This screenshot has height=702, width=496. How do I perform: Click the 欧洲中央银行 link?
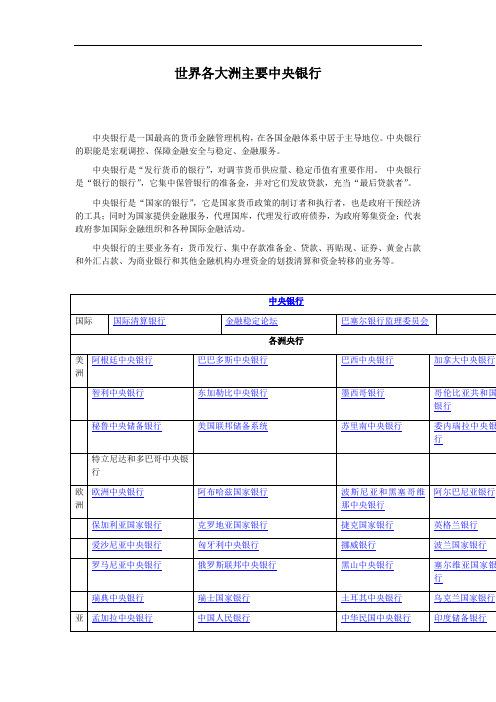(x=118, y=492)
